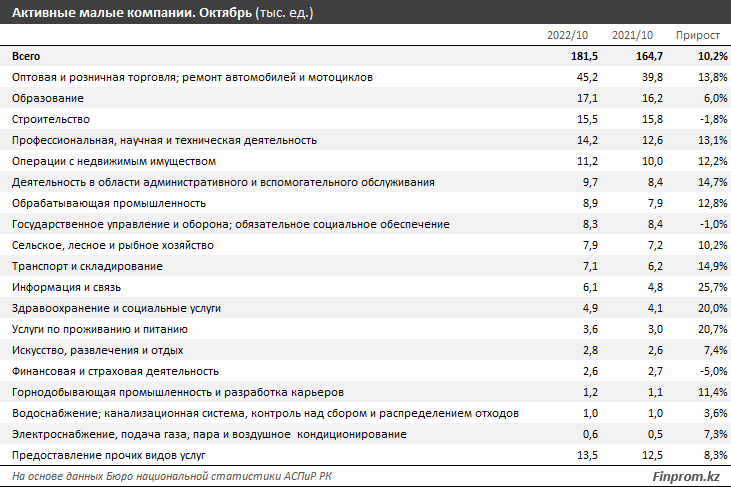Click the '2021/10' column header
The image size is (731, 487).
point(632,35)
